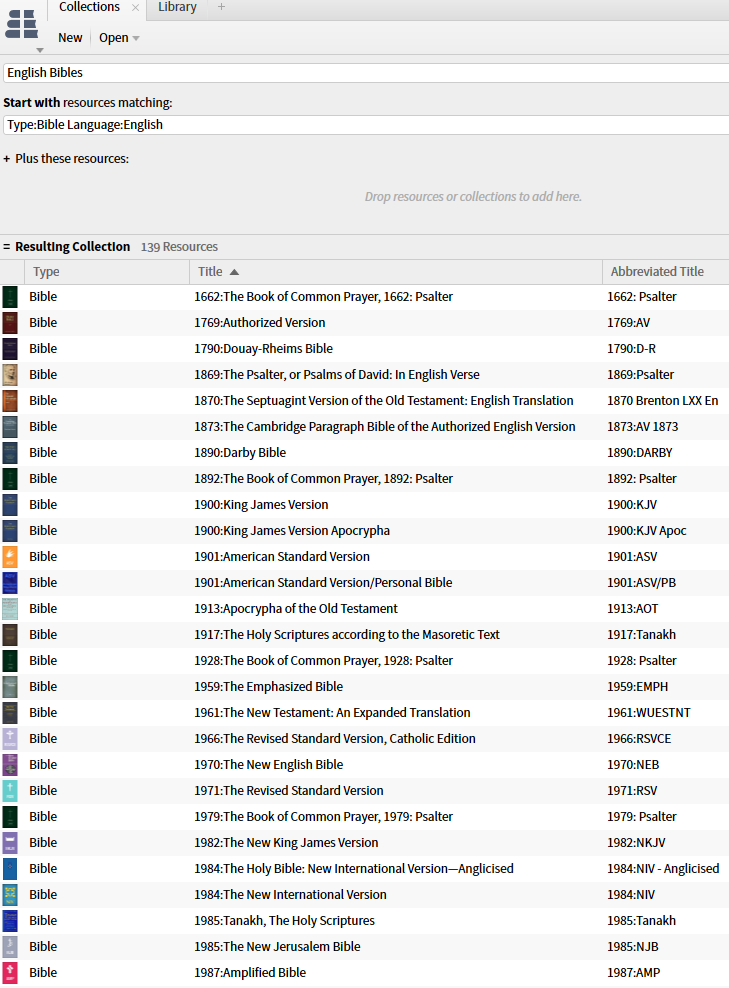The height and width of the screenshot is (988, 729).
Task: Click cover icon for 1890 Darby Bible
Action: tap(10, 452)
